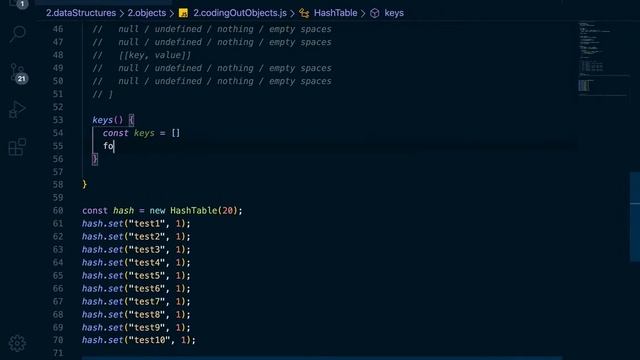Click the HashTable class symbol icon
This screenshot has height=360, width=640.
(304, 13)
